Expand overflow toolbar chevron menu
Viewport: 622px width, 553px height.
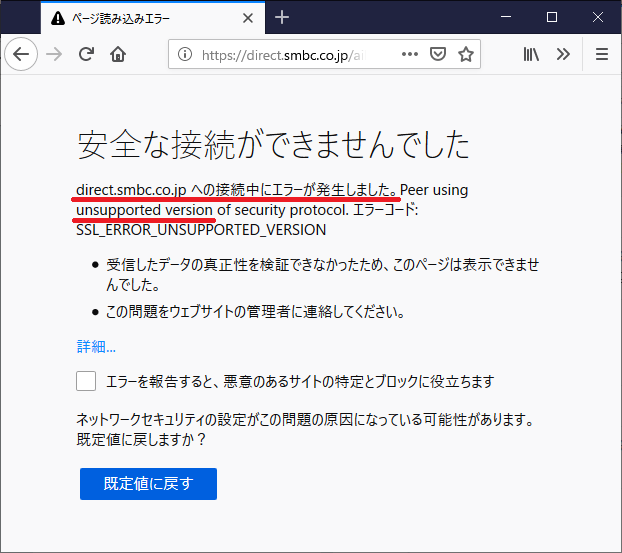click(x=563, y=54)
